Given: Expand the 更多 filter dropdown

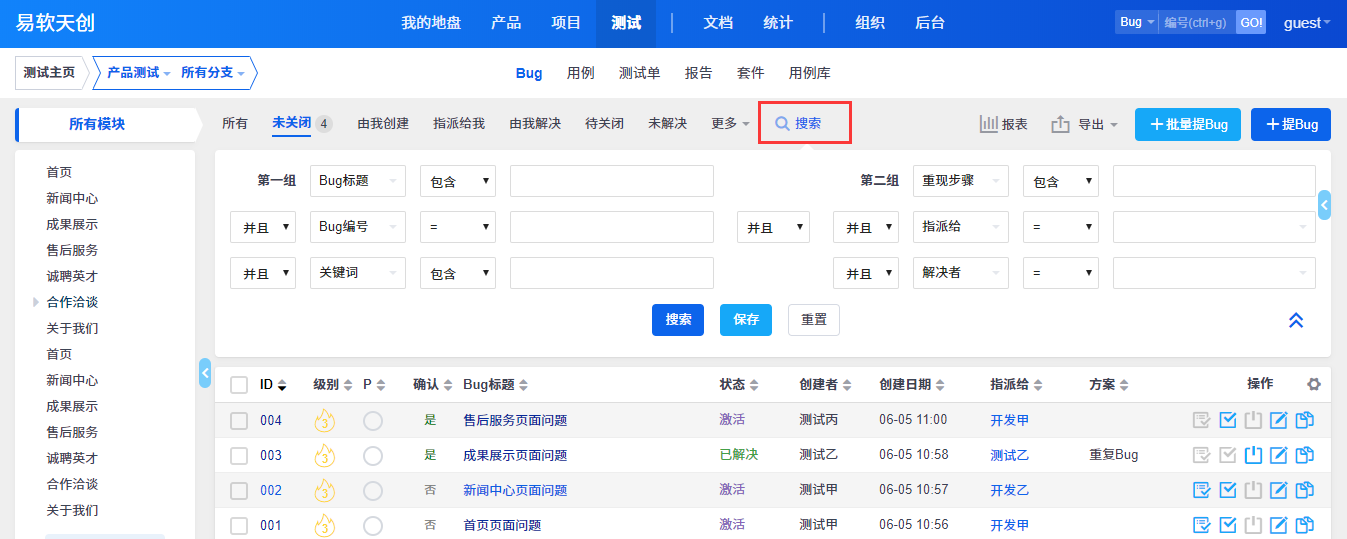Looking at the screenshot, I should pyautogui.click(x=730, y=123).
